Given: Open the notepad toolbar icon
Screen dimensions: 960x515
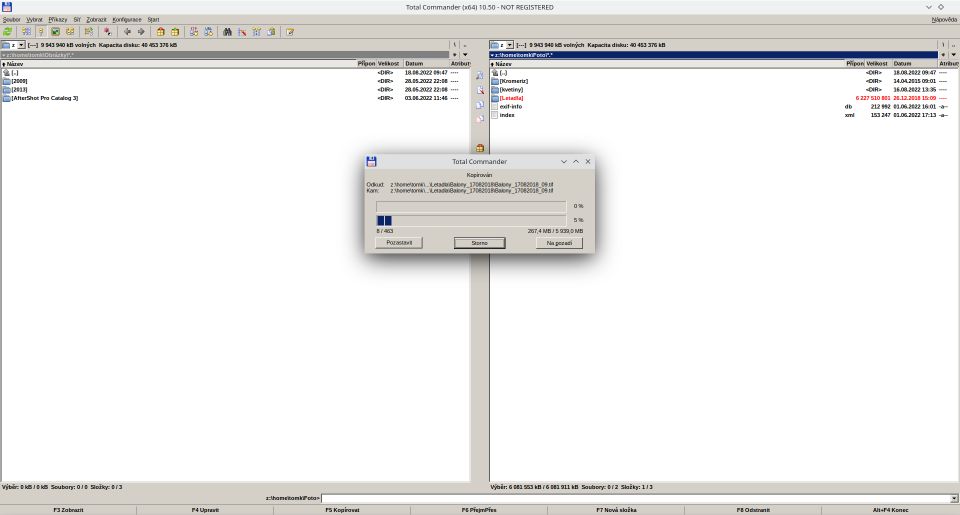Looking at the screenshot, I should pos(290,31).
